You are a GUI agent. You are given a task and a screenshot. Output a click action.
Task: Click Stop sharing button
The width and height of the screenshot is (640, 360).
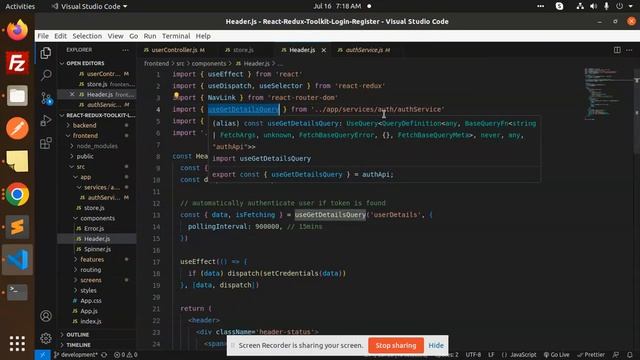coord(396,345)
